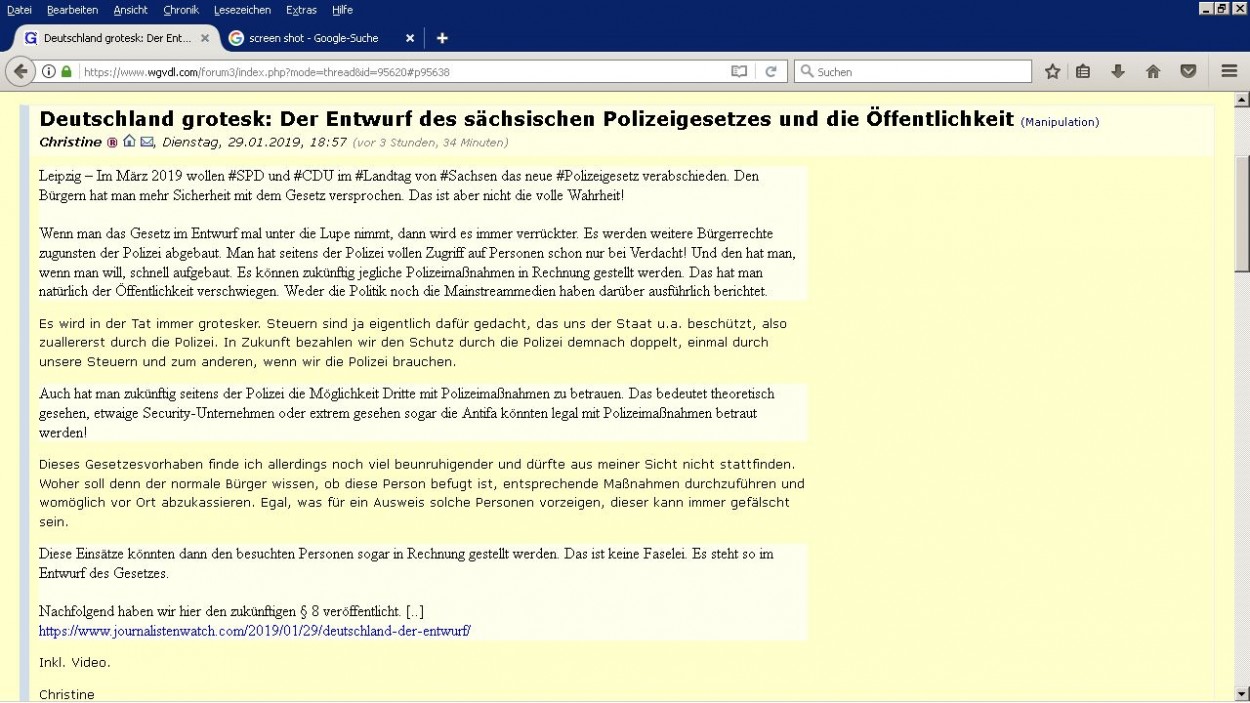This screenshot has width=1250, height=703.
Task: Open the journalistenwatch.com article link
Action: click(x=253, y=631)
